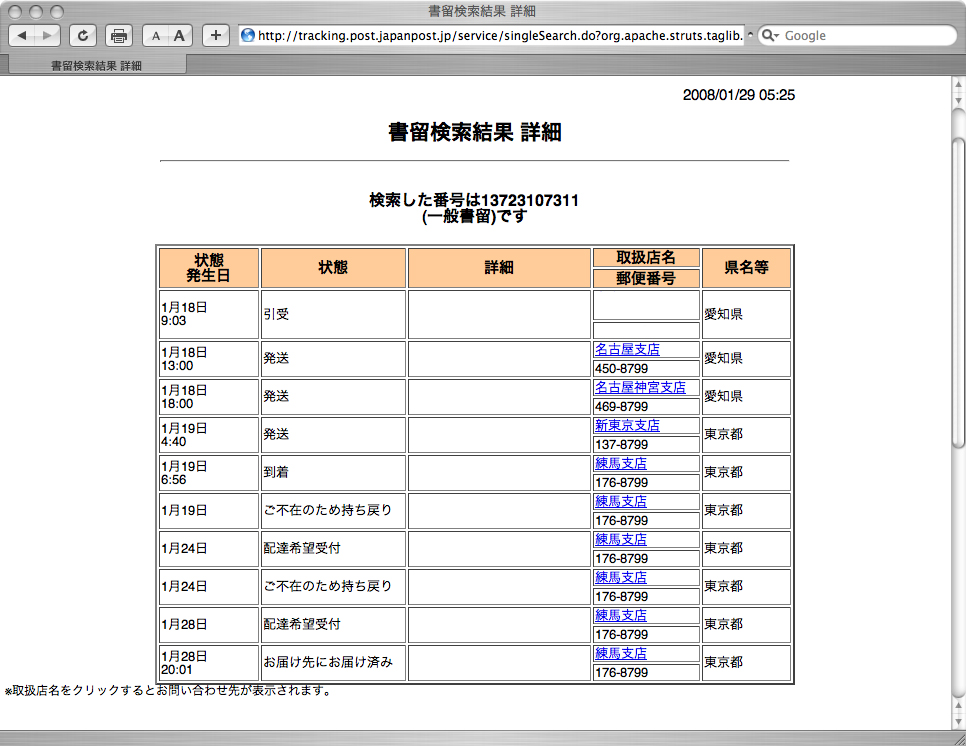
Task: Make text smaller with the small A button
Action: click(x=155, y=36)
